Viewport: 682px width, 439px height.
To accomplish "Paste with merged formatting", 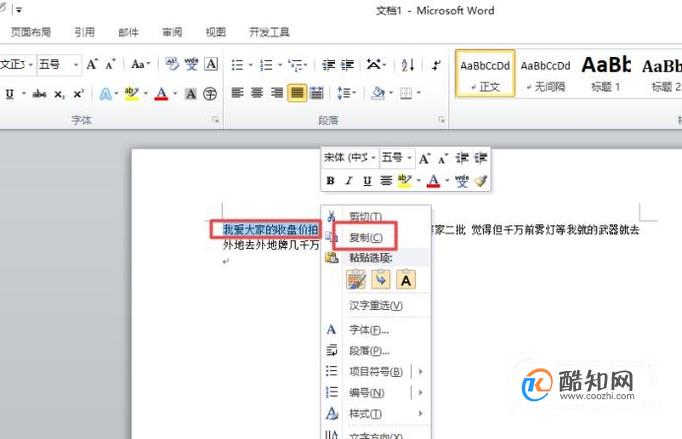I will click(381, 279).
